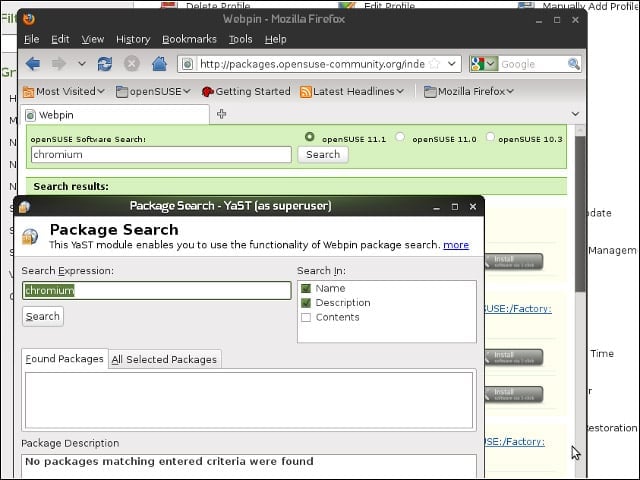Click the site identity icon in URL bar
640x480 pixels.
(x=187, y=64)
